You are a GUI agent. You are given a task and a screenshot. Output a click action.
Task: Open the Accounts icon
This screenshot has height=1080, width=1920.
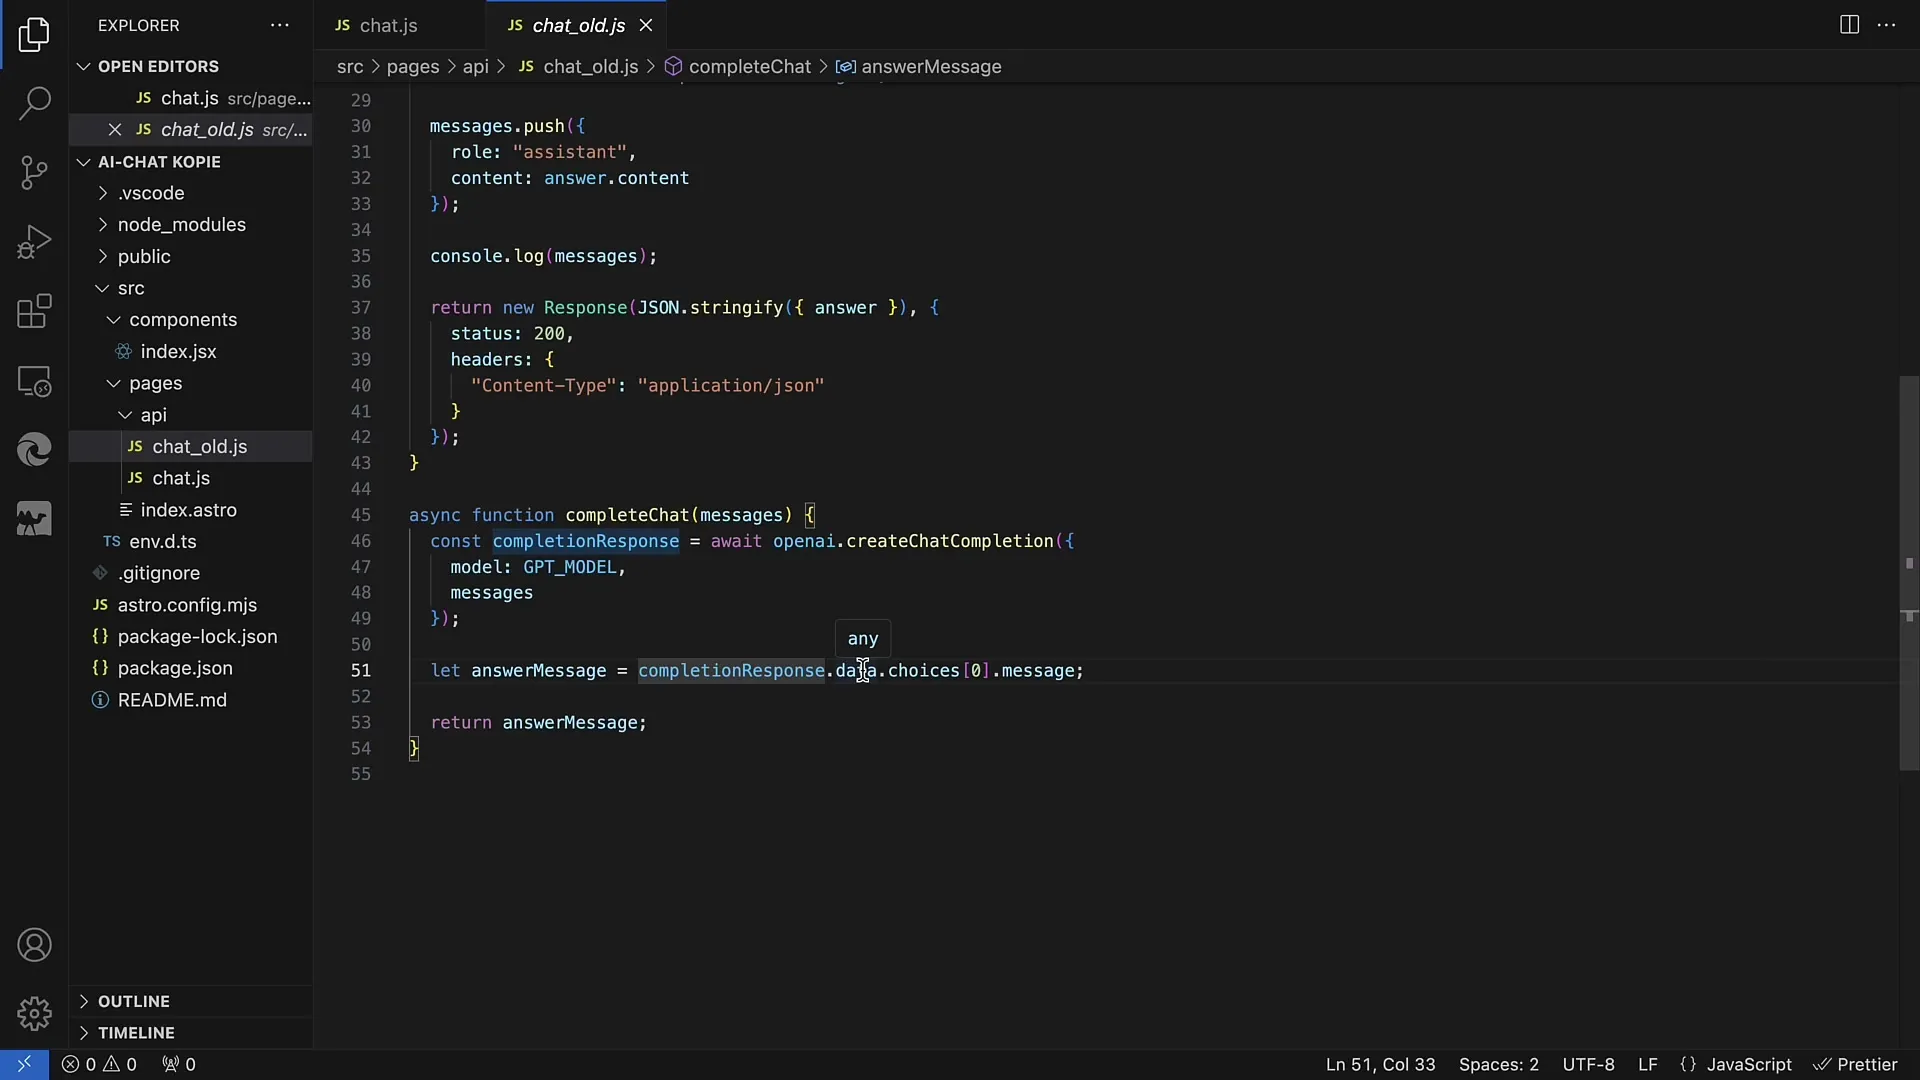tap(34, 945)
